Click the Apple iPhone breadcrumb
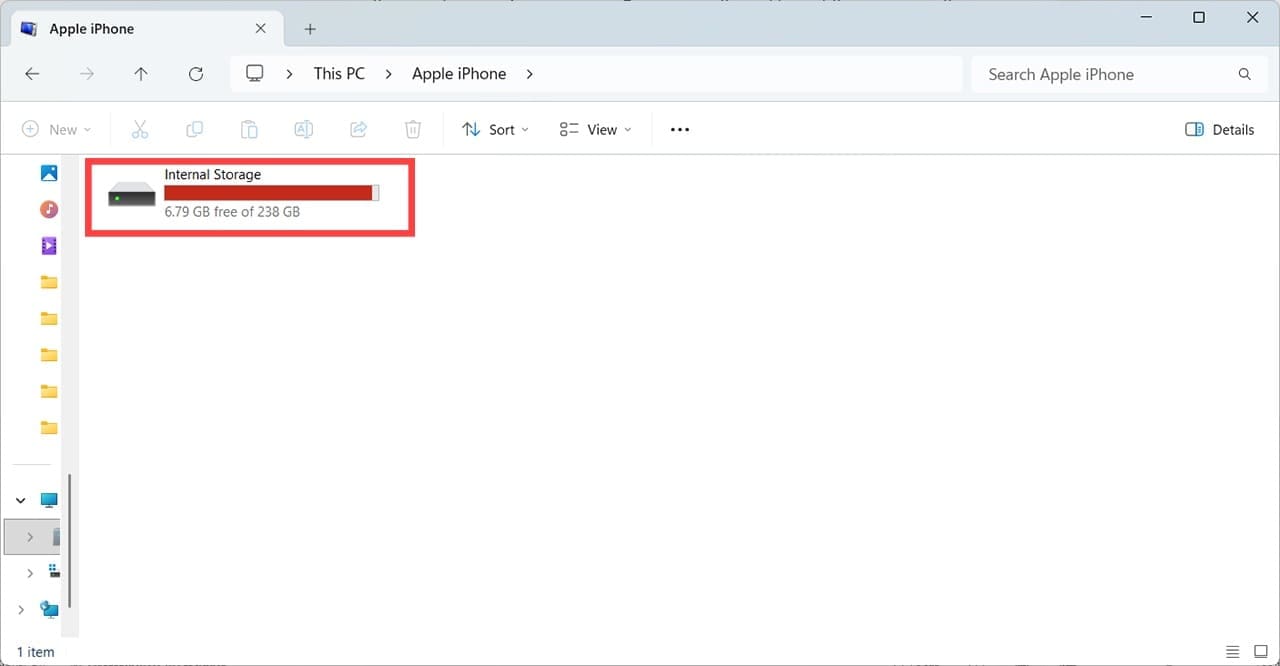The height and width of the screenshot is (666, 1280). click(459, 74)
